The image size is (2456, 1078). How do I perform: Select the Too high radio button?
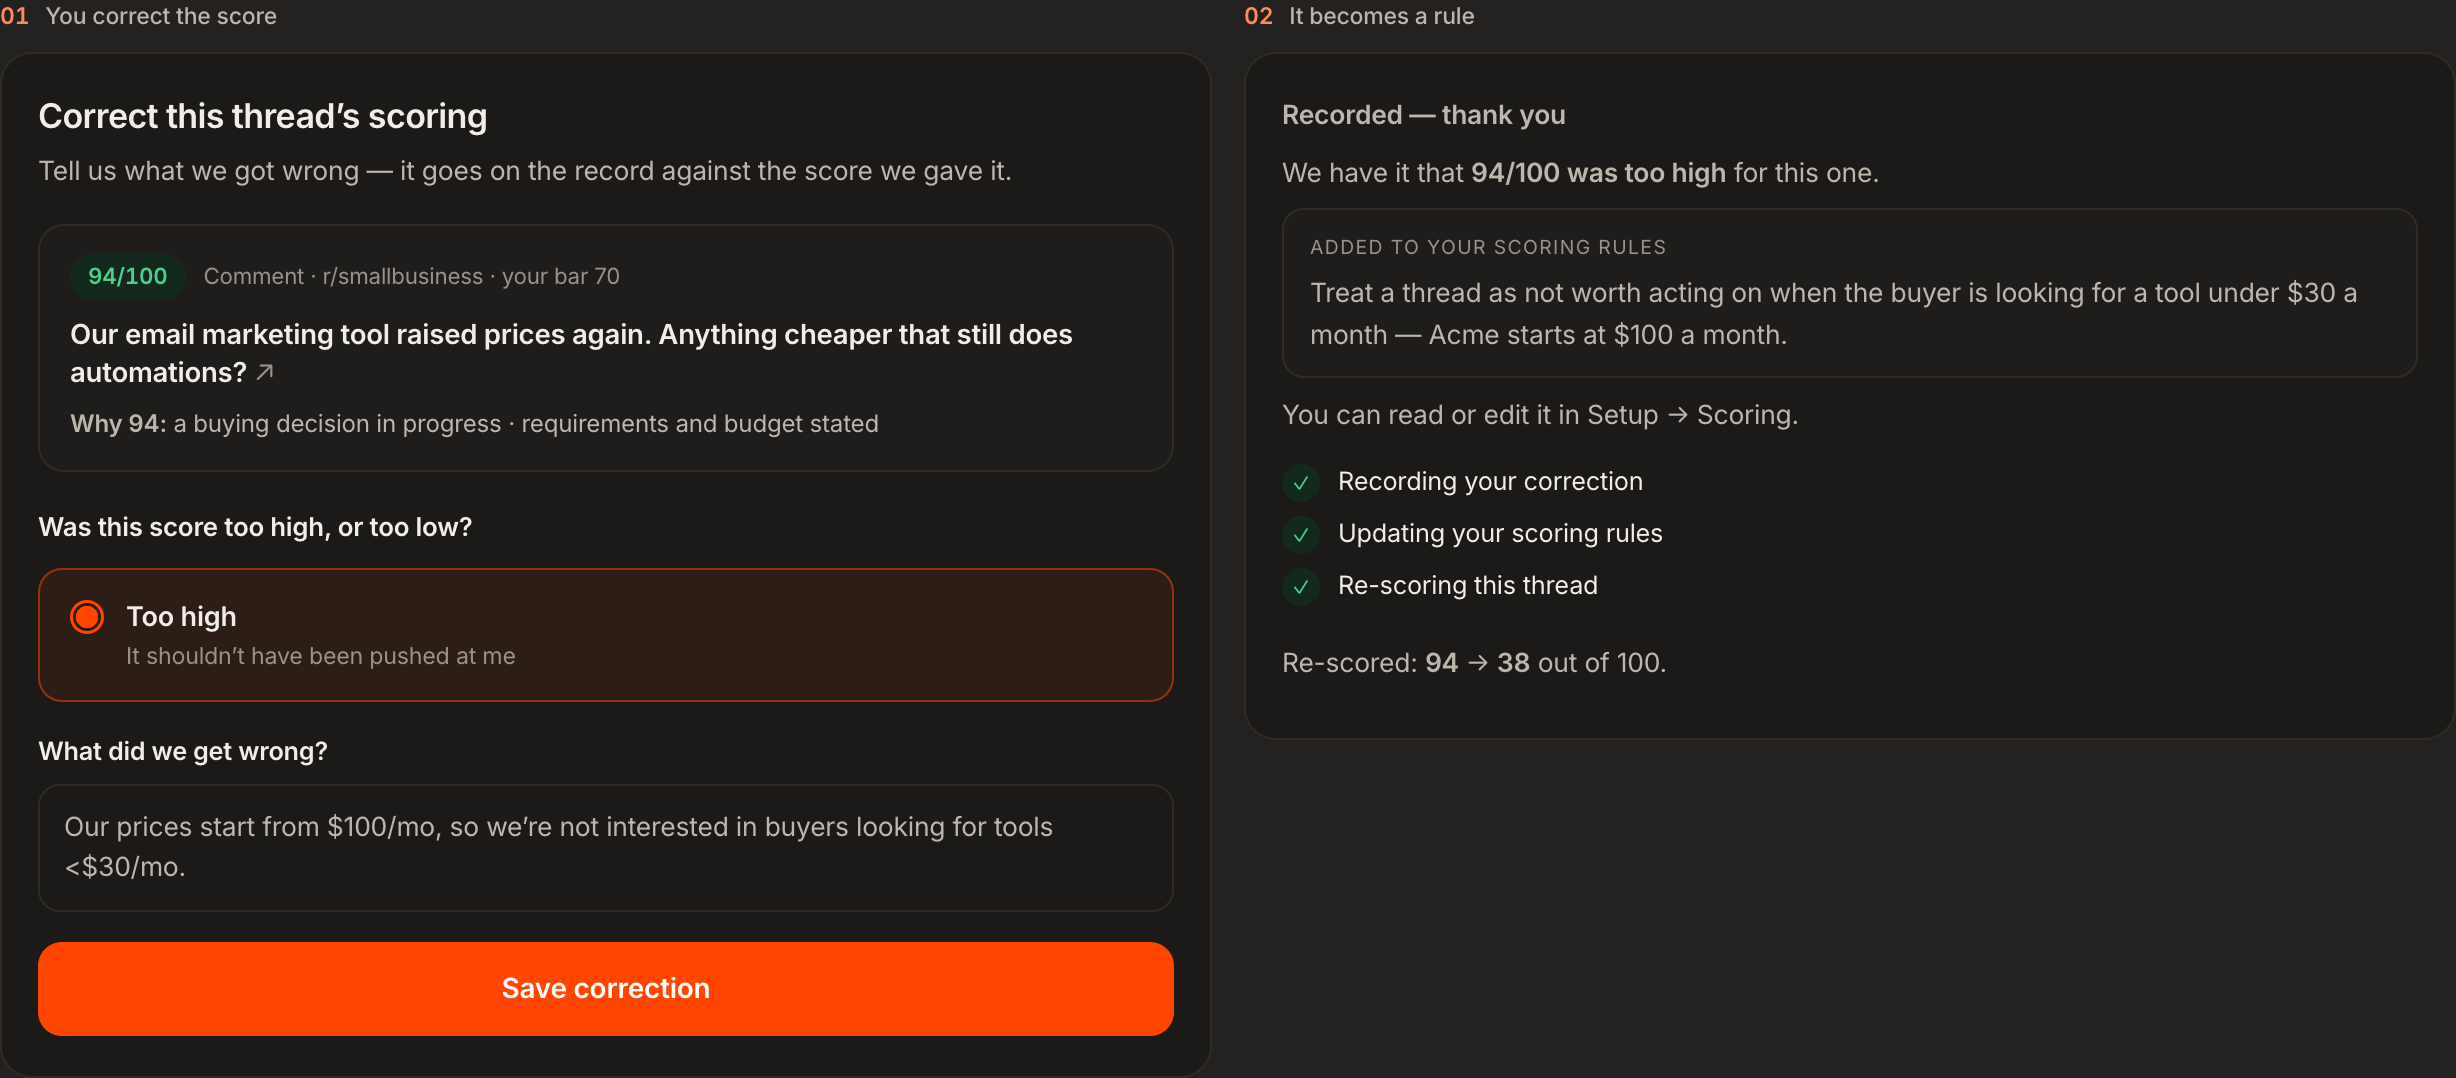pos(87,617)
